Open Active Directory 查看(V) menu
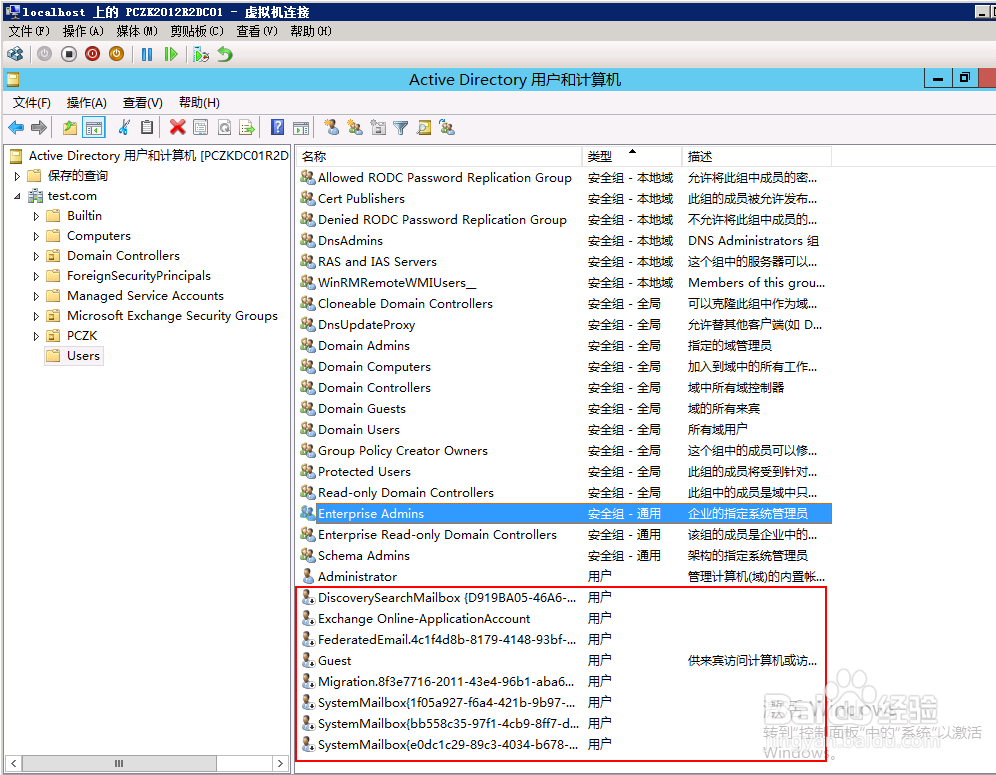 (x=142, y=102)
